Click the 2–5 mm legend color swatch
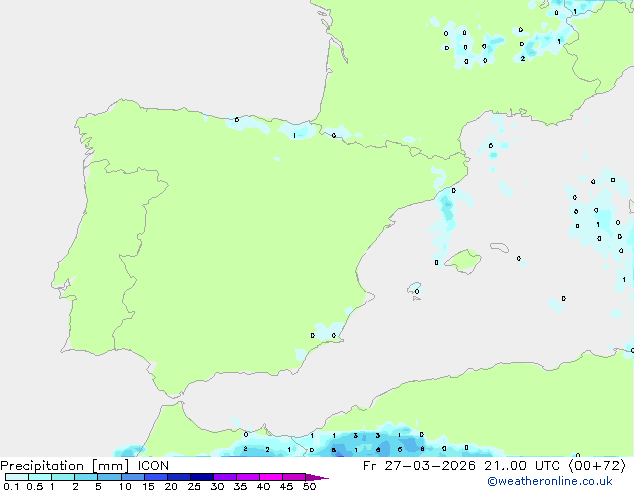The image size is (634, 490). pyautogui.click(x=86, y=477)
